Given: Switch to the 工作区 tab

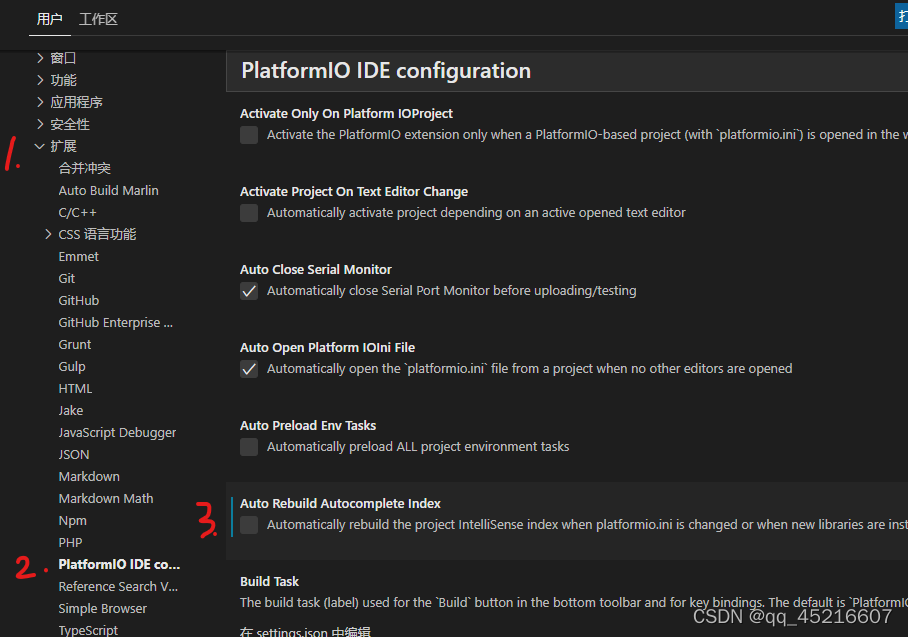Looking at the screenshot, I should tap(97, 18).
